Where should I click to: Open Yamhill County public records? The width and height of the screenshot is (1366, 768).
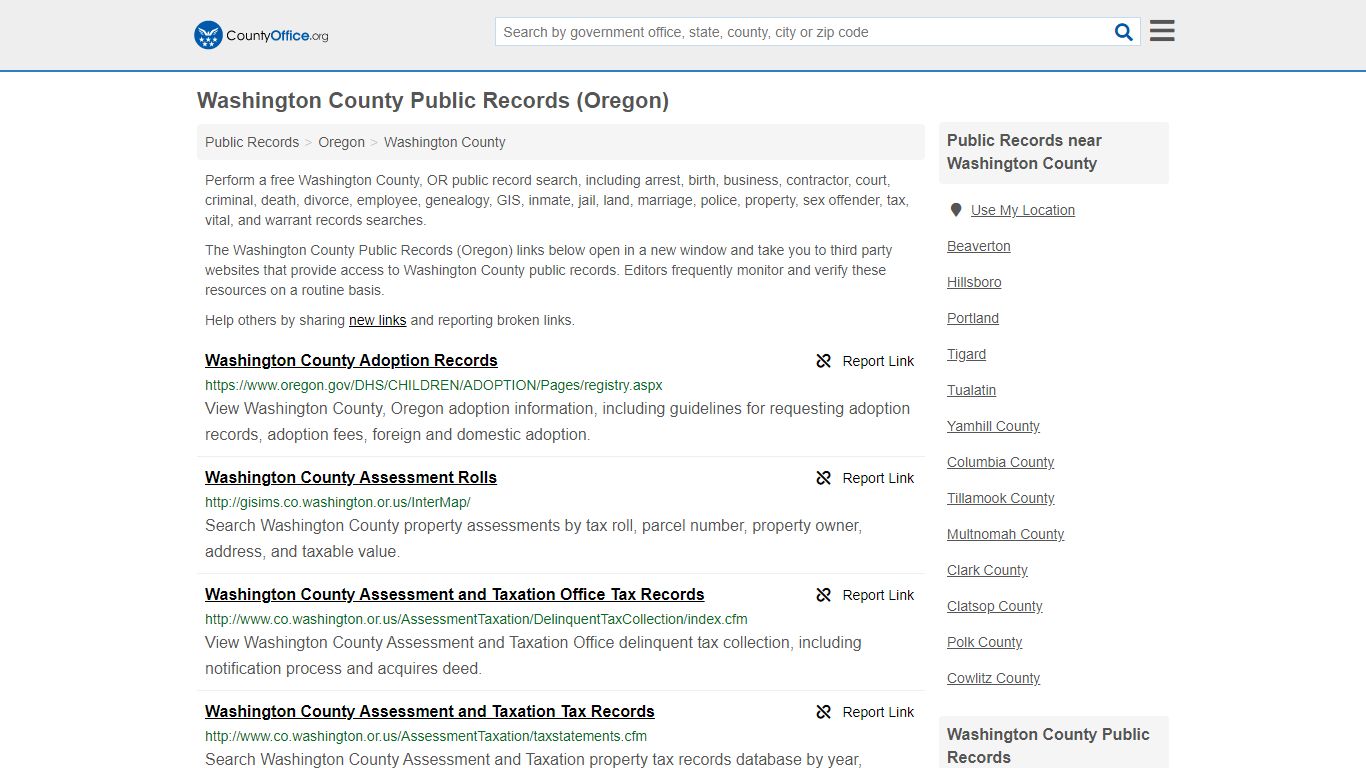click(994, 426)
